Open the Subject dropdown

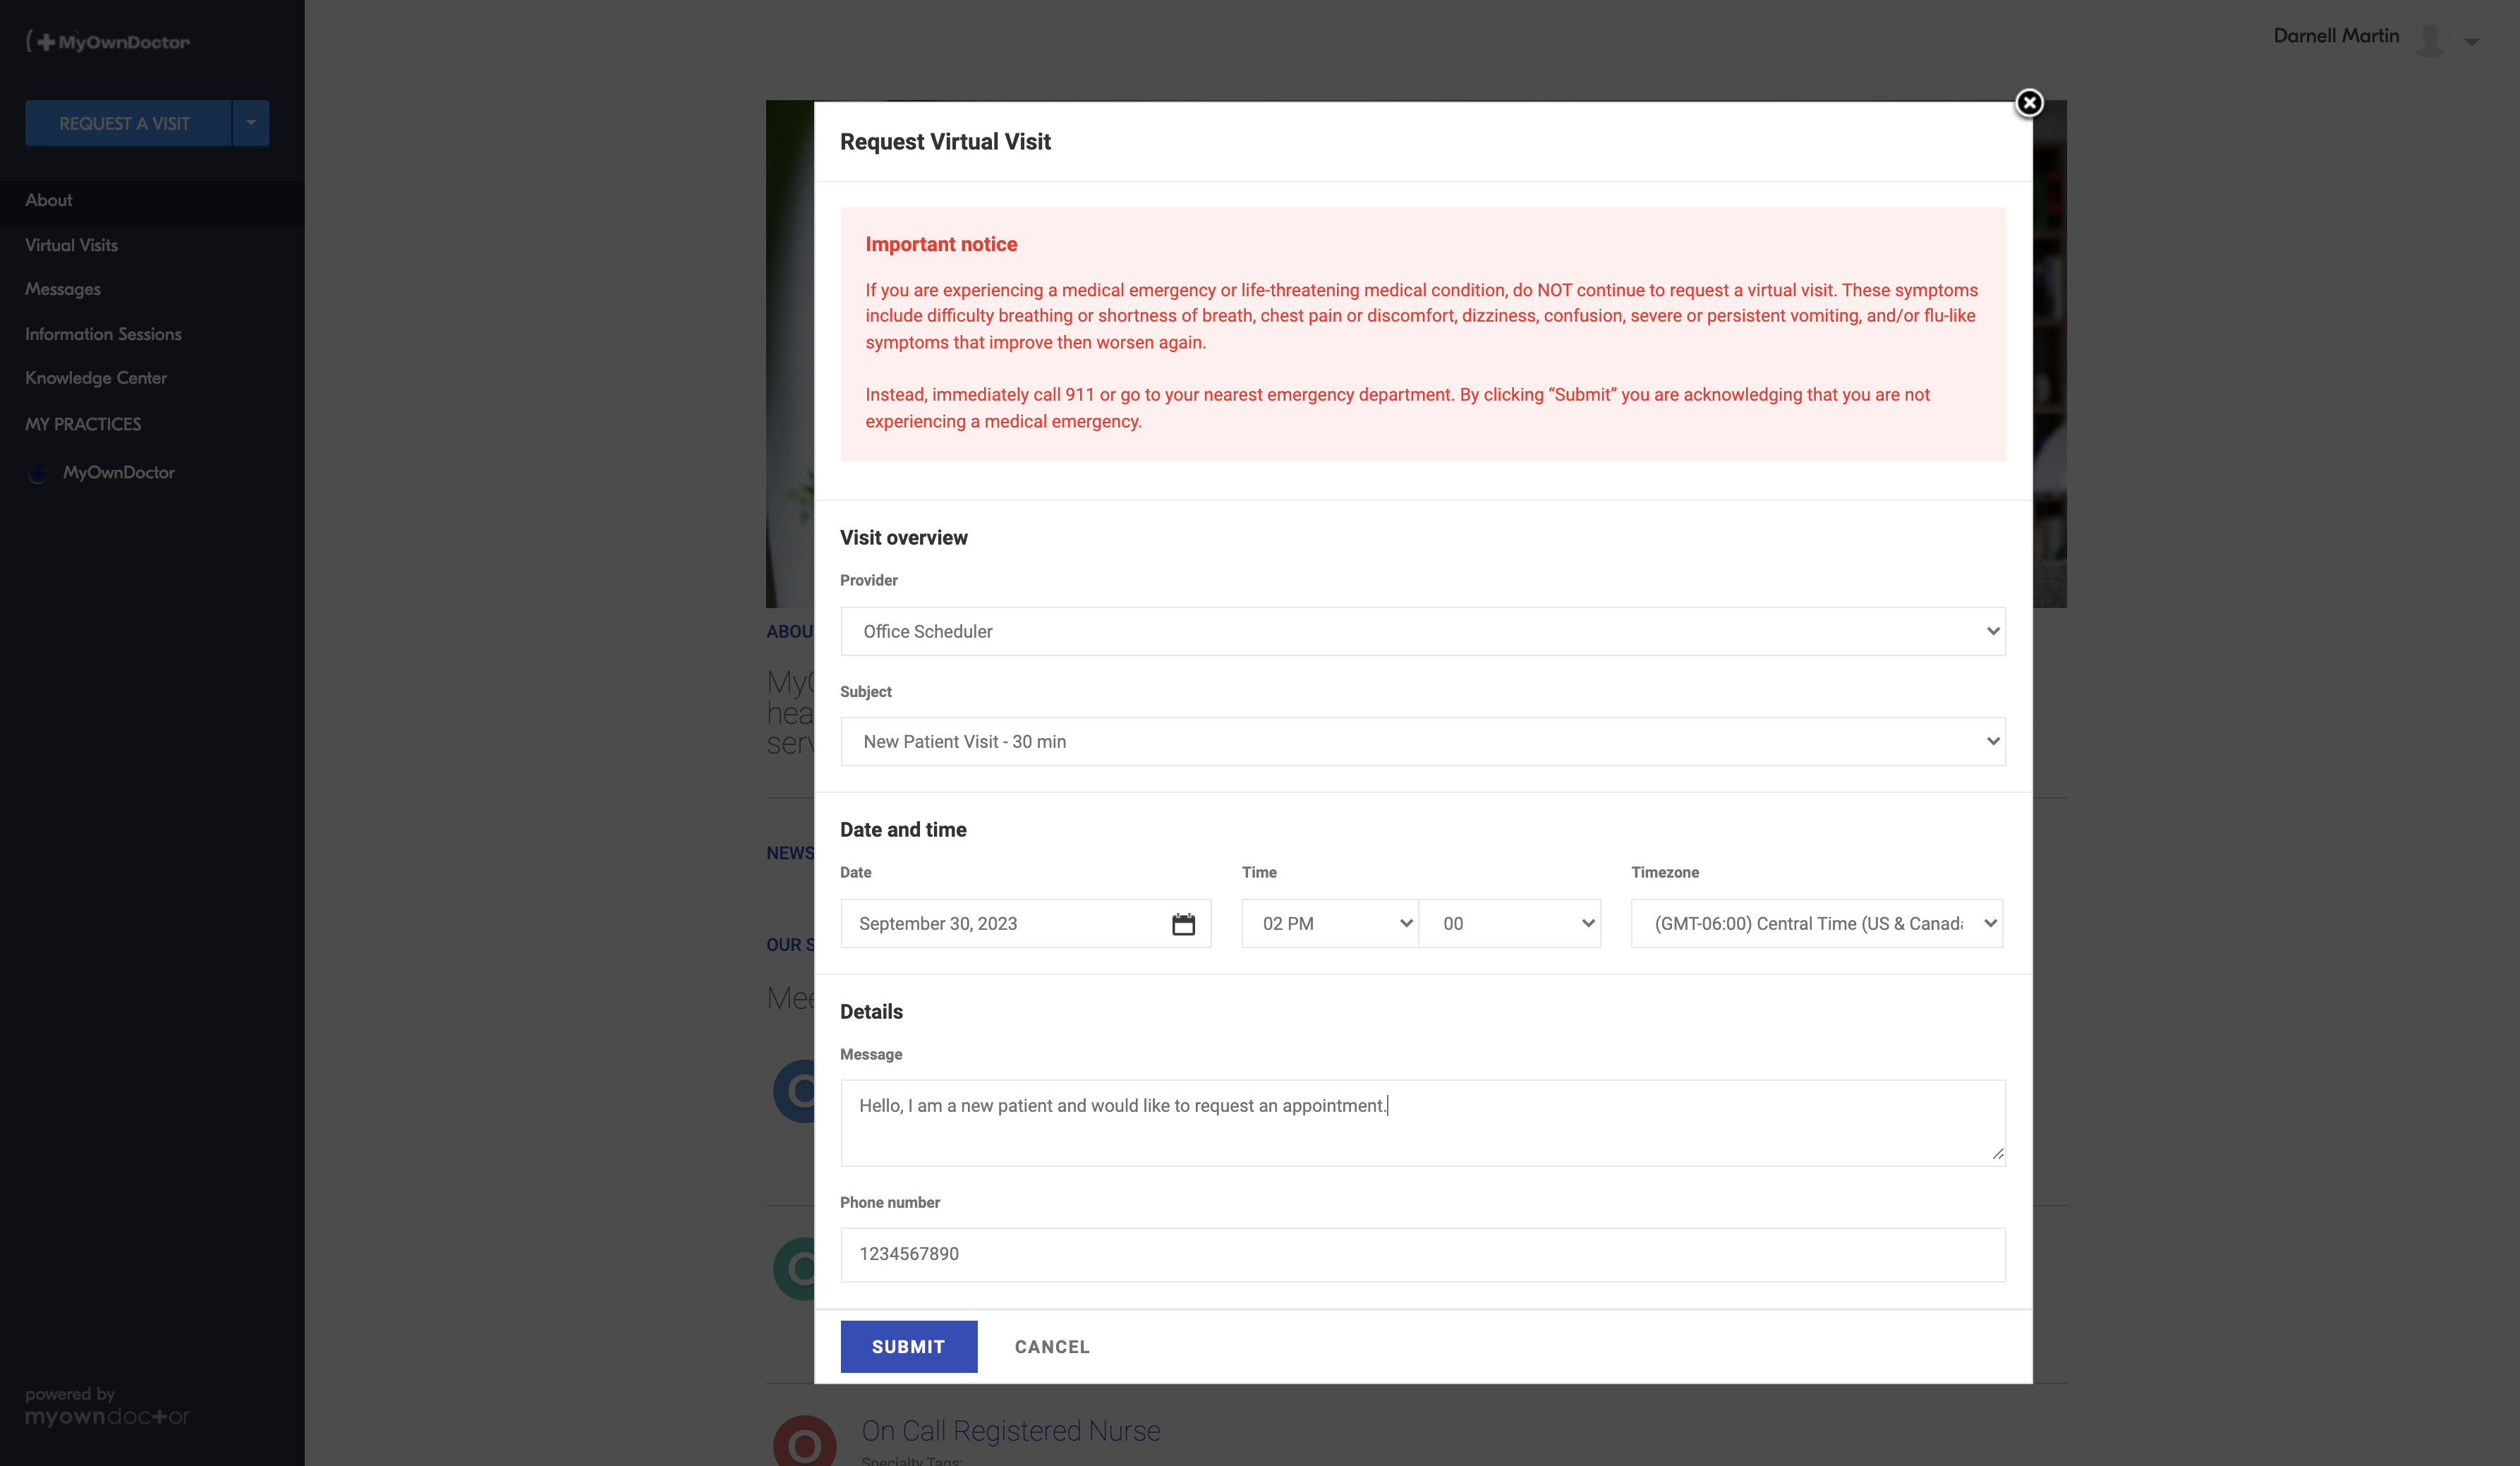1422,741
